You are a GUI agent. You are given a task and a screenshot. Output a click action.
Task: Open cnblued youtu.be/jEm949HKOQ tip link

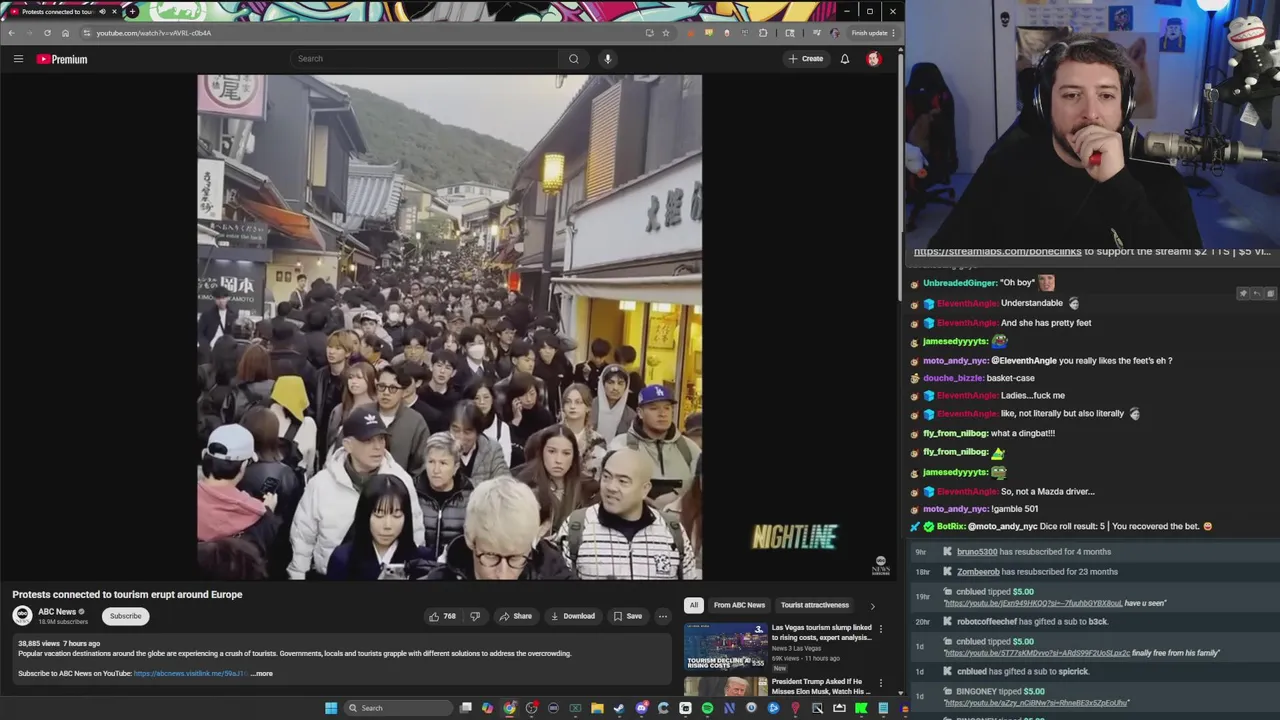point(1032,603)
